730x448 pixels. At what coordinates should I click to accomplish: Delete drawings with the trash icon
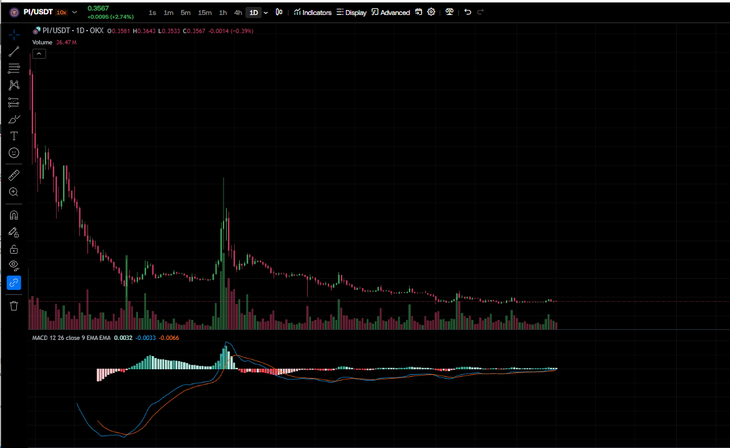tap(14, 306)
